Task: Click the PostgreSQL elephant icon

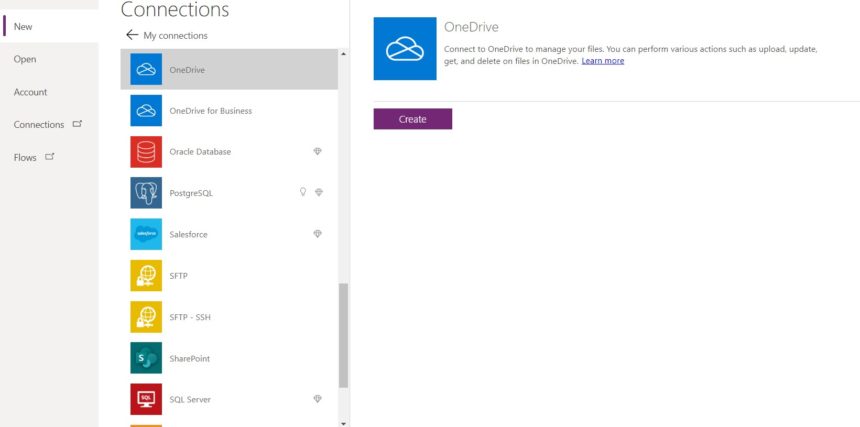Action: click(x=146, y=193)
